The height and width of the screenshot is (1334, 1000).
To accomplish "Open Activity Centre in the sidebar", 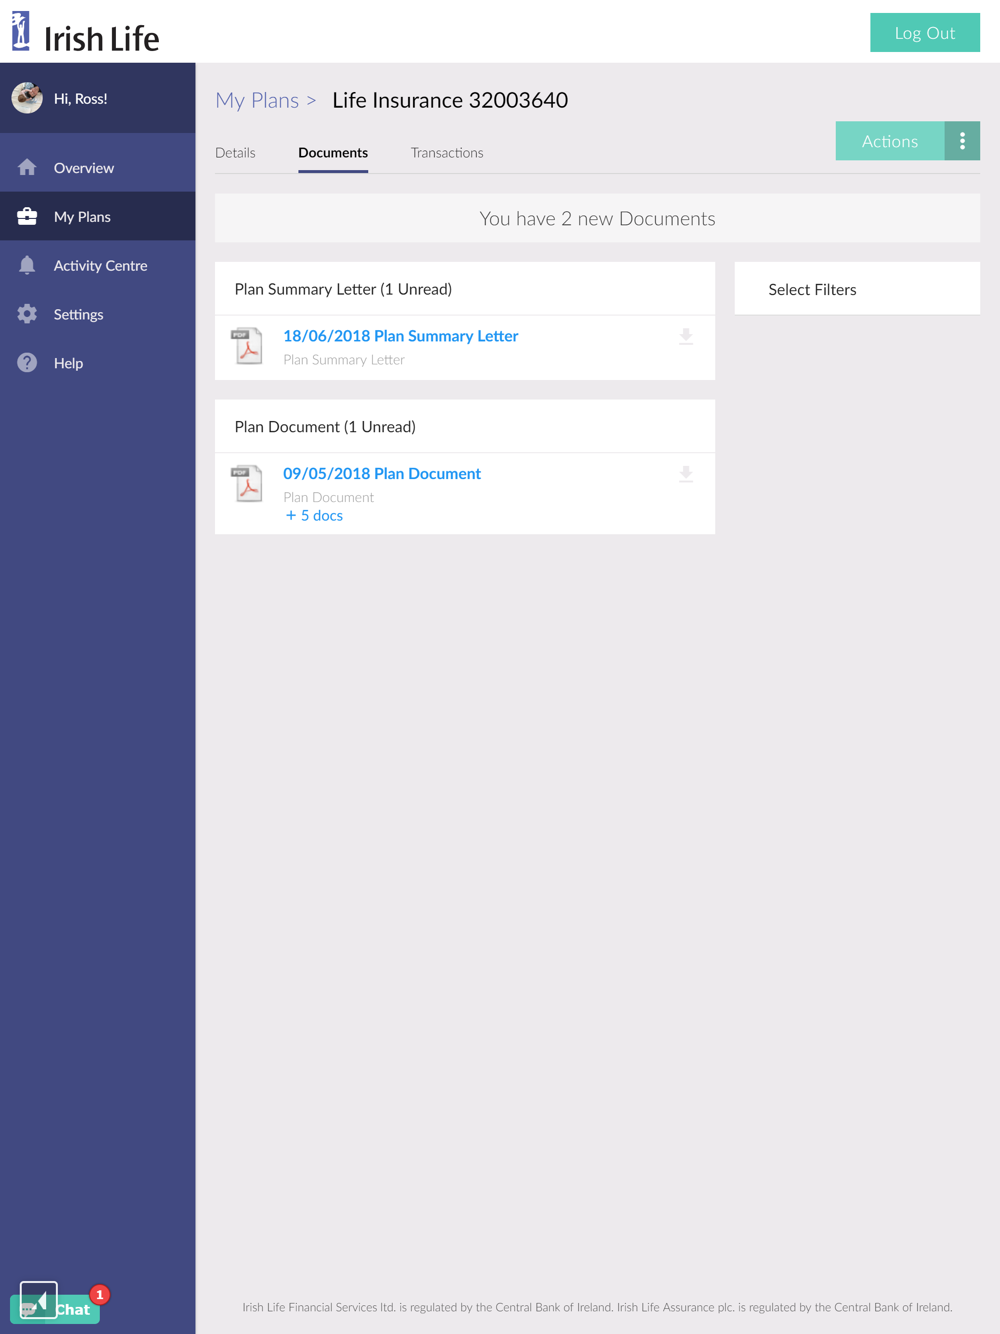I will coord(98,265).
